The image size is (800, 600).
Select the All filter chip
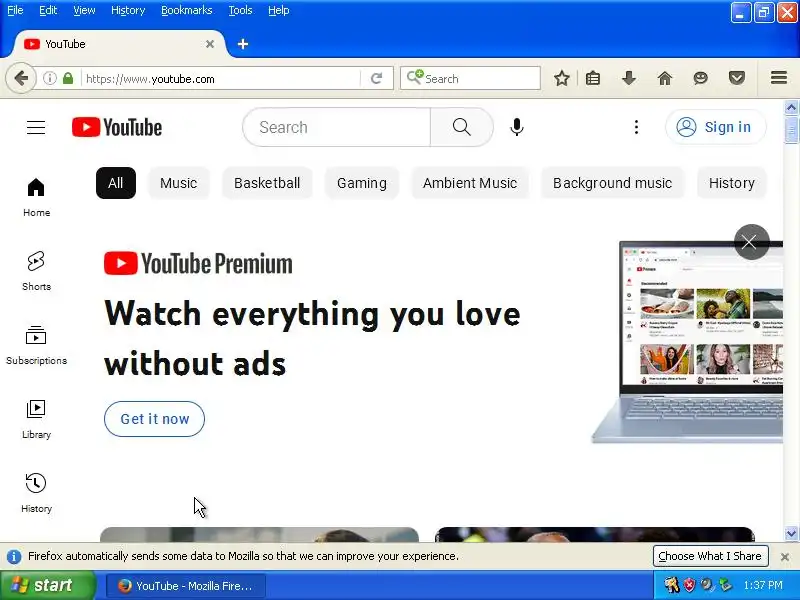pos(116,183)
